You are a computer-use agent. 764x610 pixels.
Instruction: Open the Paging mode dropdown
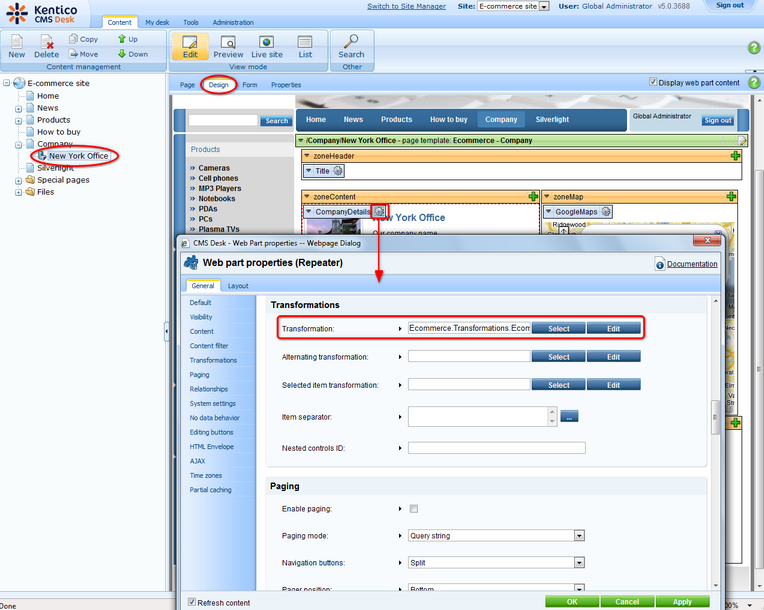click(x=579, y=536)
